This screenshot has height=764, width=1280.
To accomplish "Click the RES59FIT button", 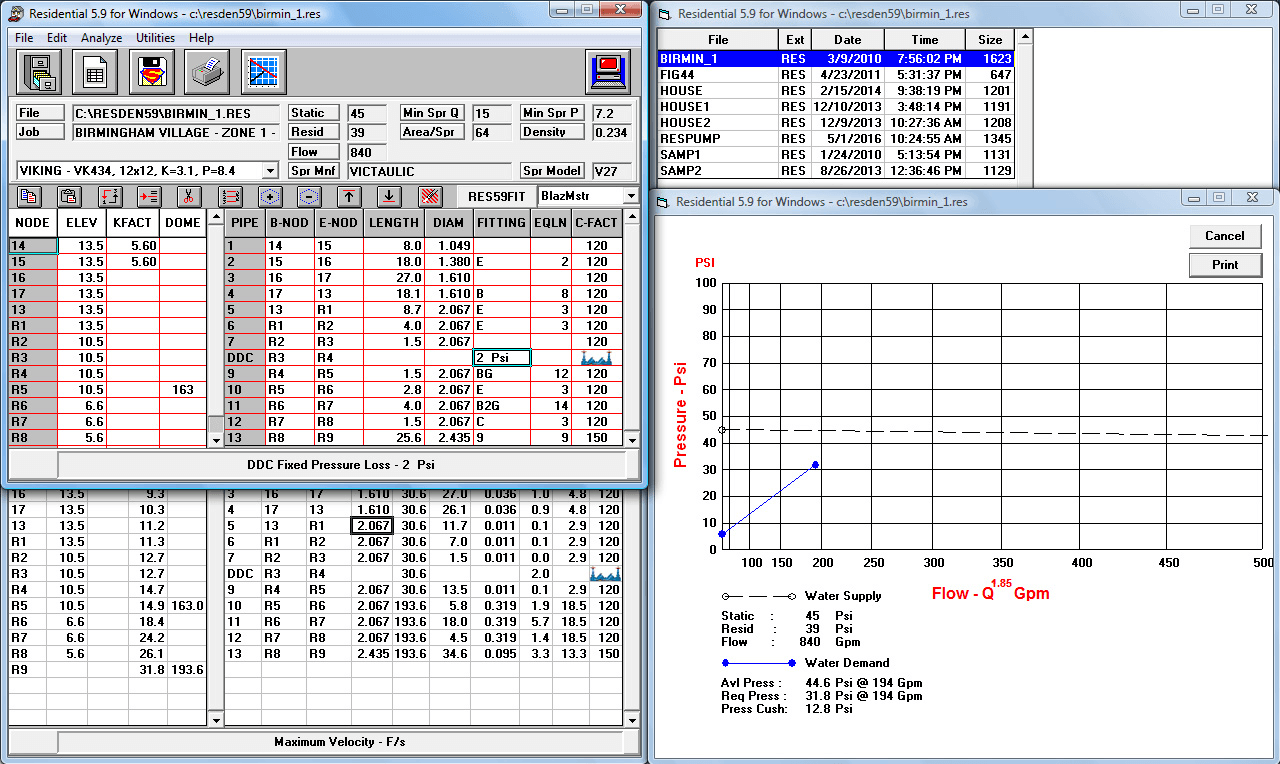I will tap(496, 196).
